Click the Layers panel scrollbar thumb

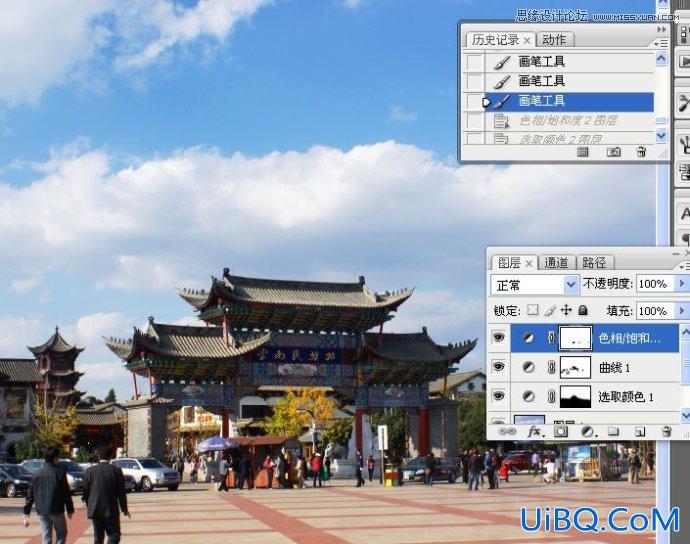pyautogui.click(x=685, y=362)
